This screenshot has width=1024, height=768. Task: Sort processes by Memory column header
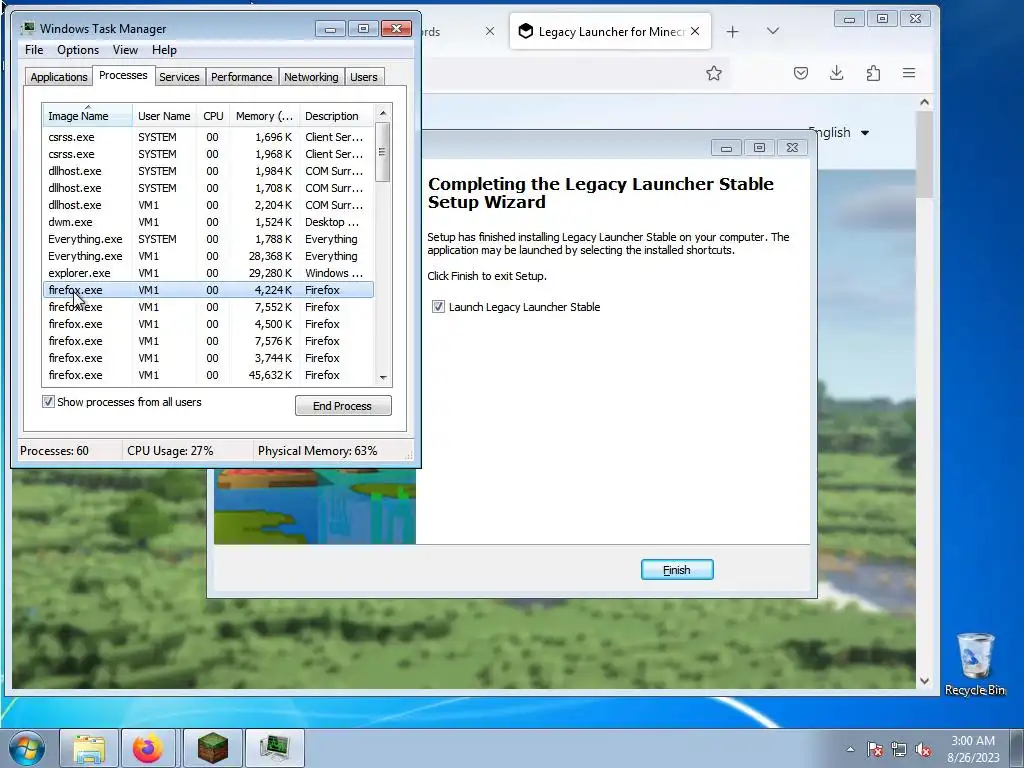[264, 116]
